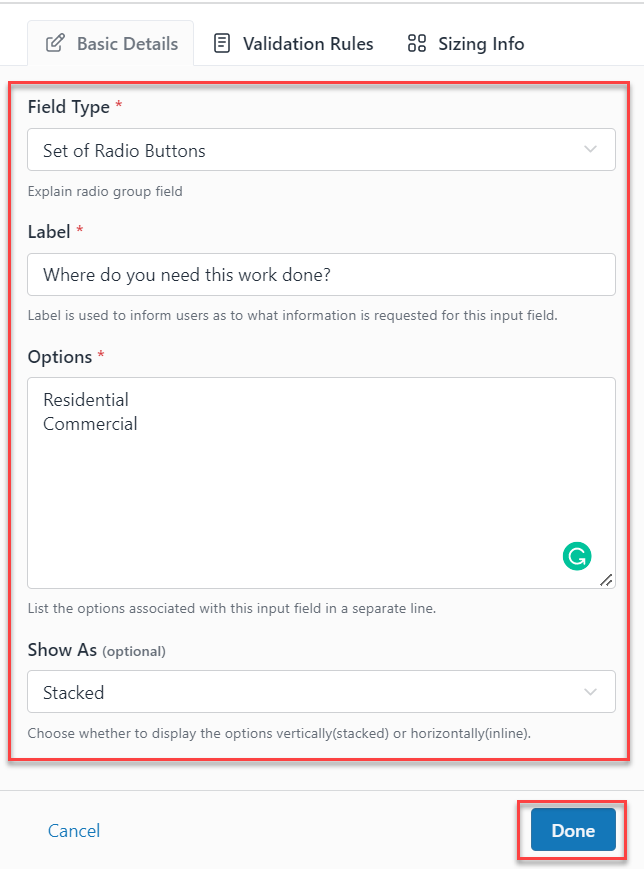Image resolution: width=644 pixels, height=869 pixels.
Task: Click the Cancel link
Action: (73, 830)
